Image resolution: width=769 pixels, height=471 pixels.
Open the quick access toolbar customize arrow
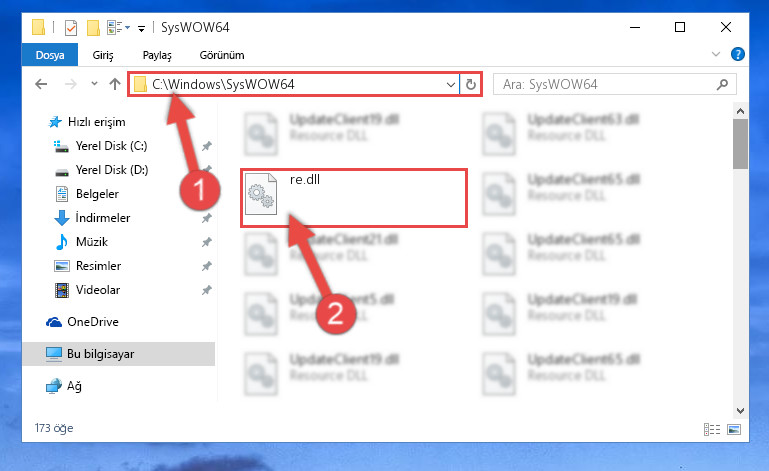pos(141,28)
